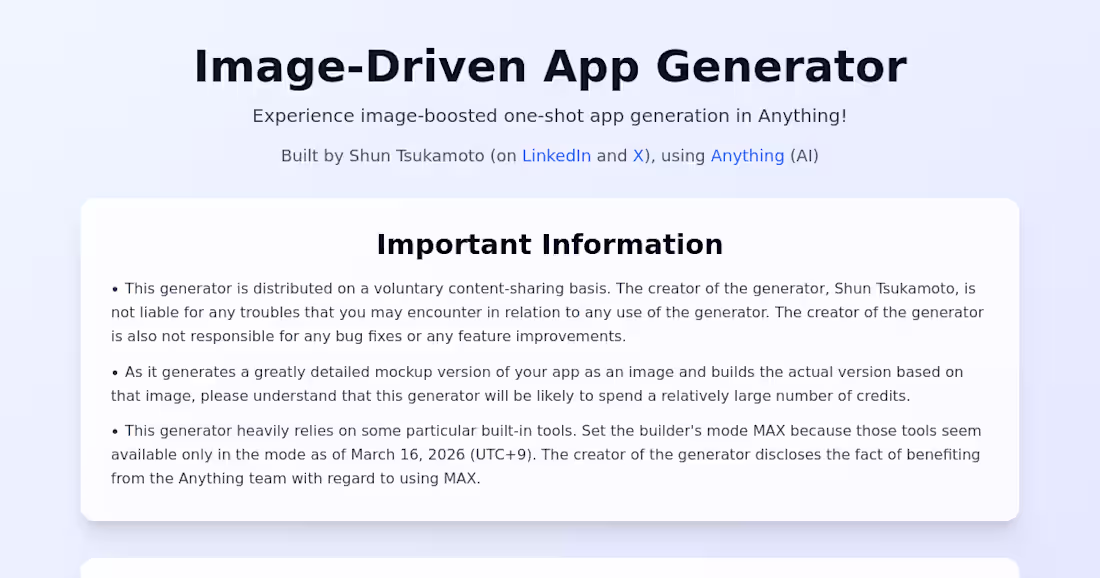Open the X profile link

[x=638, y=156]
